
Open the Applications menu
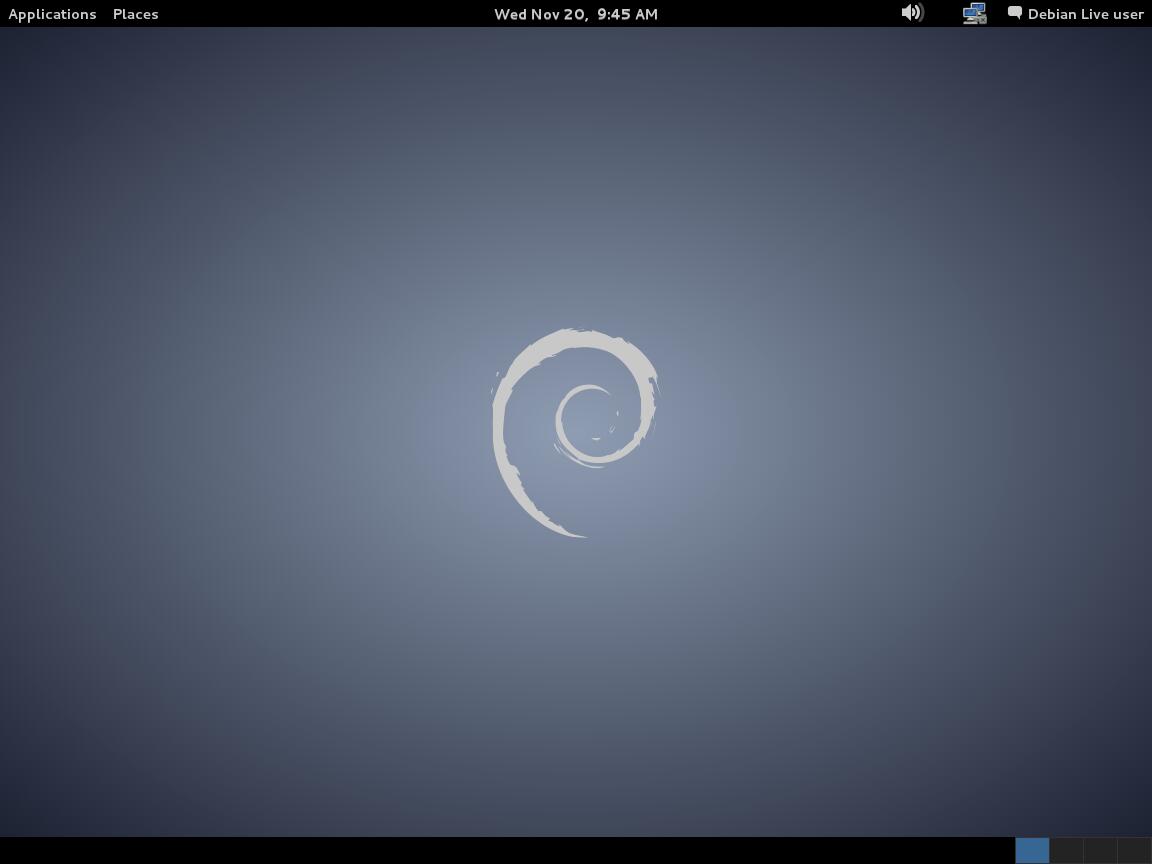[x=52, y=14]
